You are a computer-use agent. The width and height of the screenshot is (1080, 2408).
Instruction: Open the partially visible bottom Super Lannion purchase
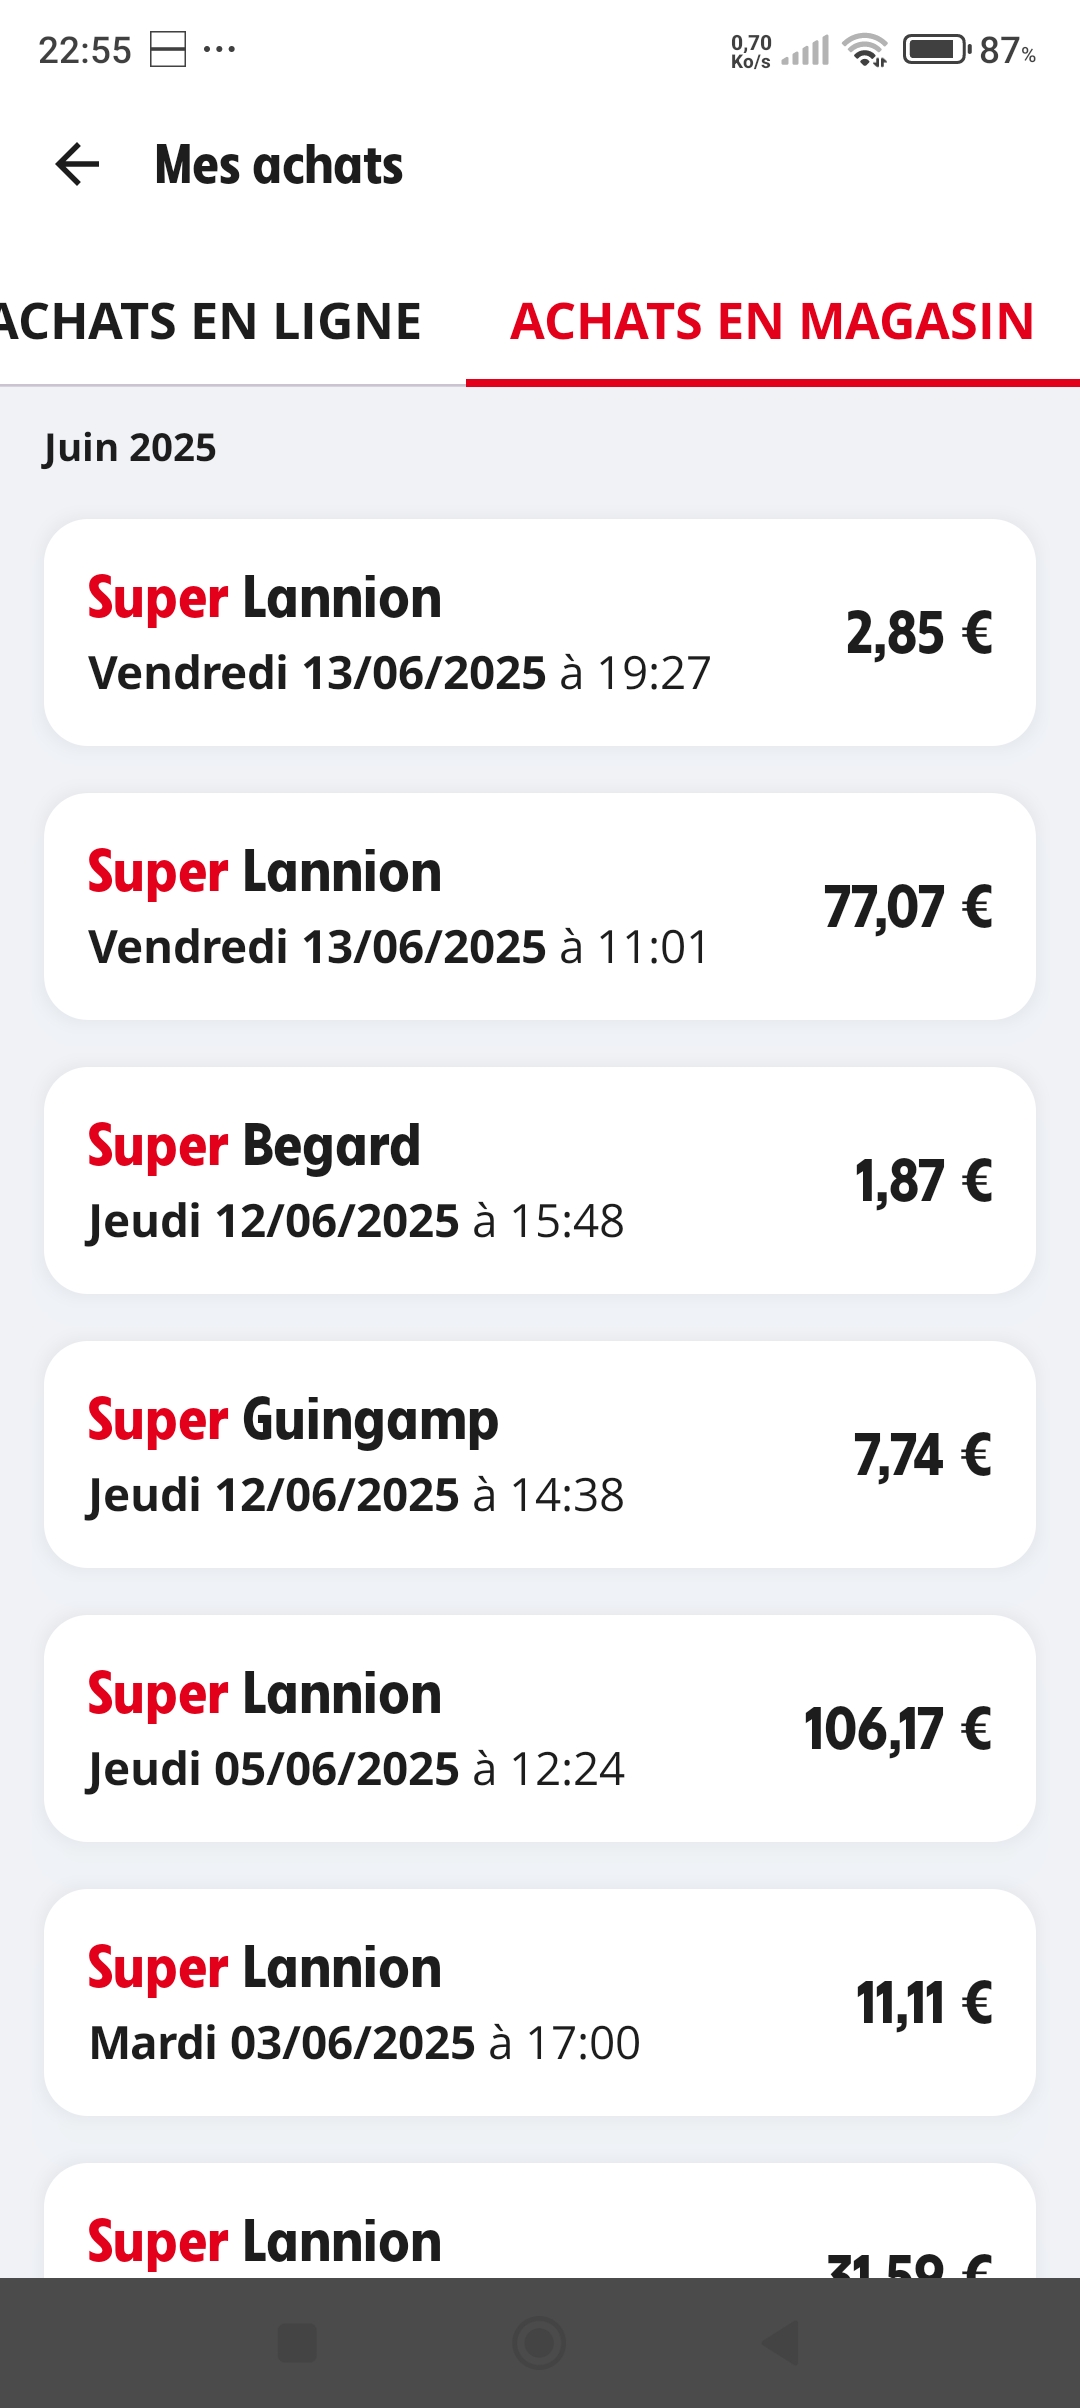(540, 2232)
